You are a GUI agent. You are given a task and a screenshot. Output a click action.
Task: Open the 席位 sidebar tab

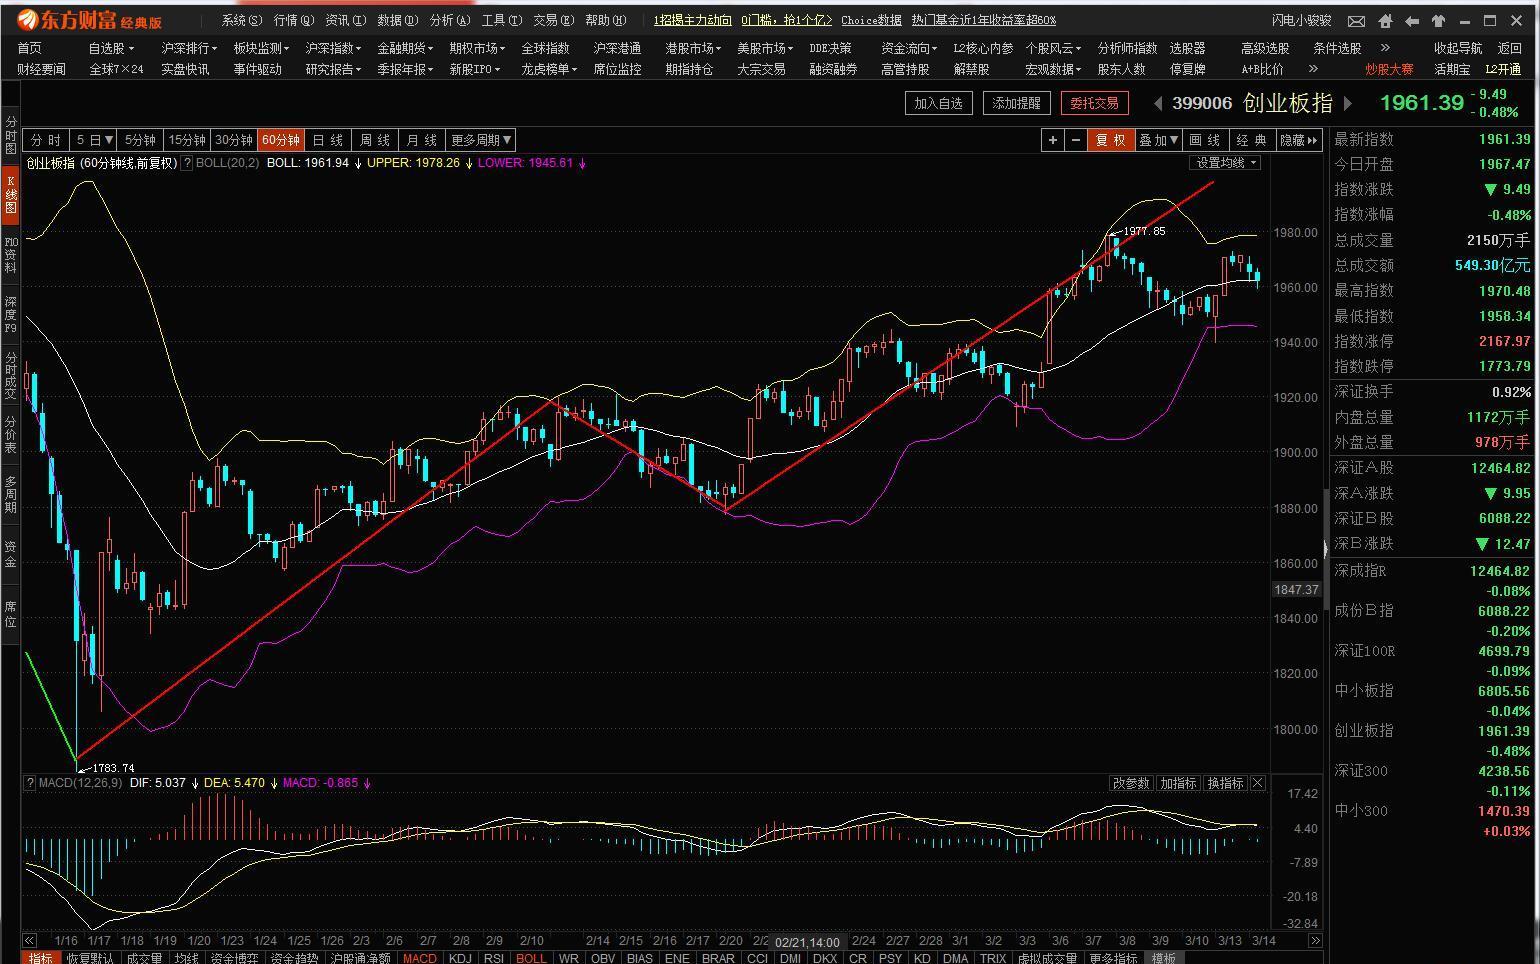pyautogui.click(x=11, y=614)
